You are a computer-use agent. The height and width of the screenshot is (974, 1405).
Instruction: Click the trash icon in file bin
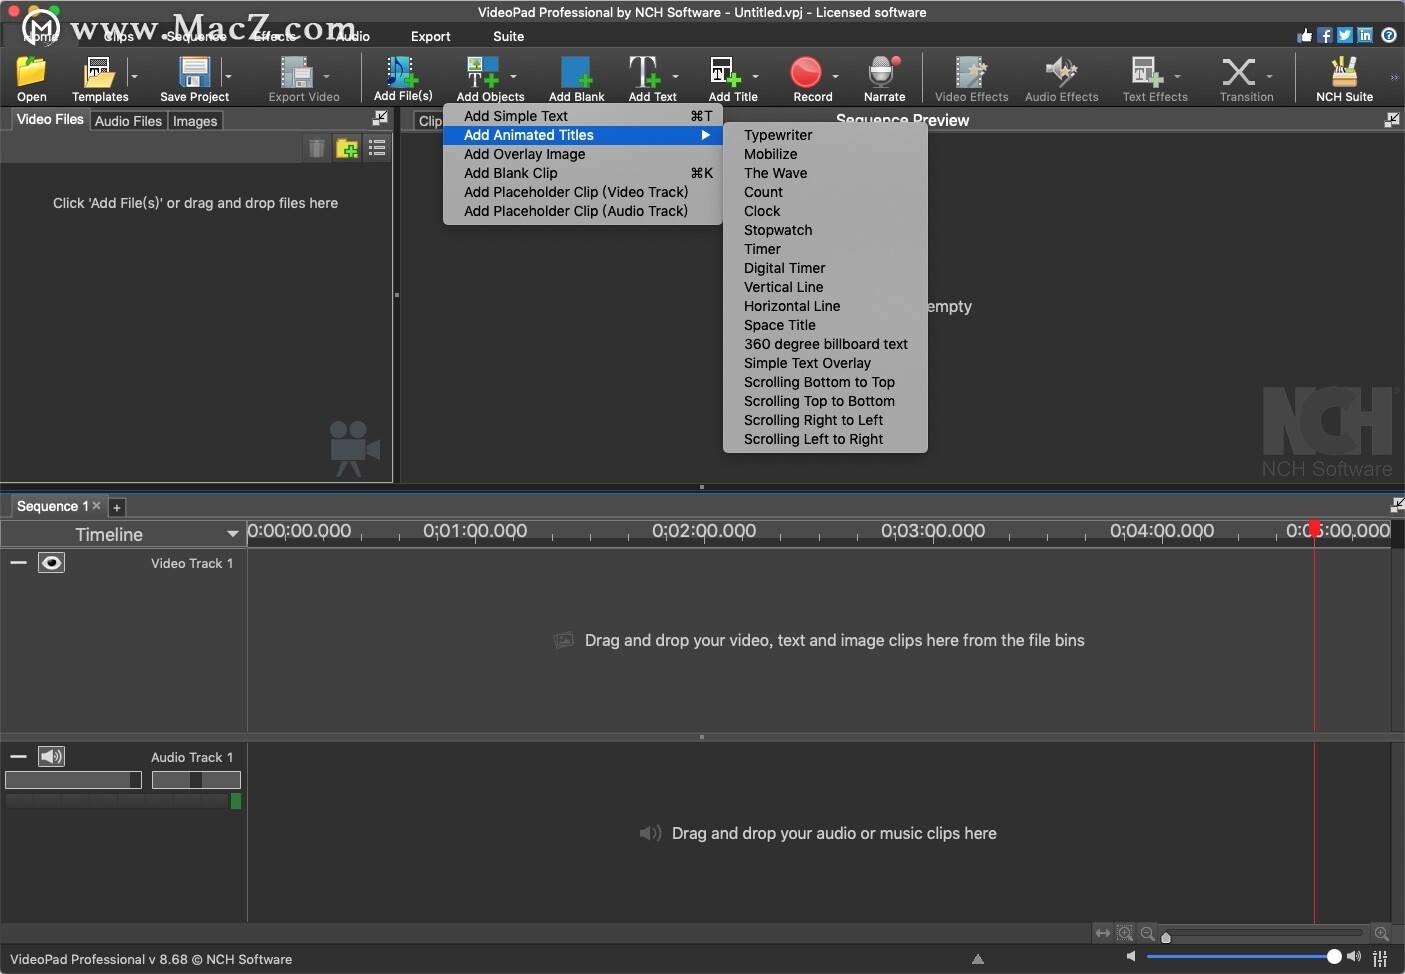pos(316,148)
